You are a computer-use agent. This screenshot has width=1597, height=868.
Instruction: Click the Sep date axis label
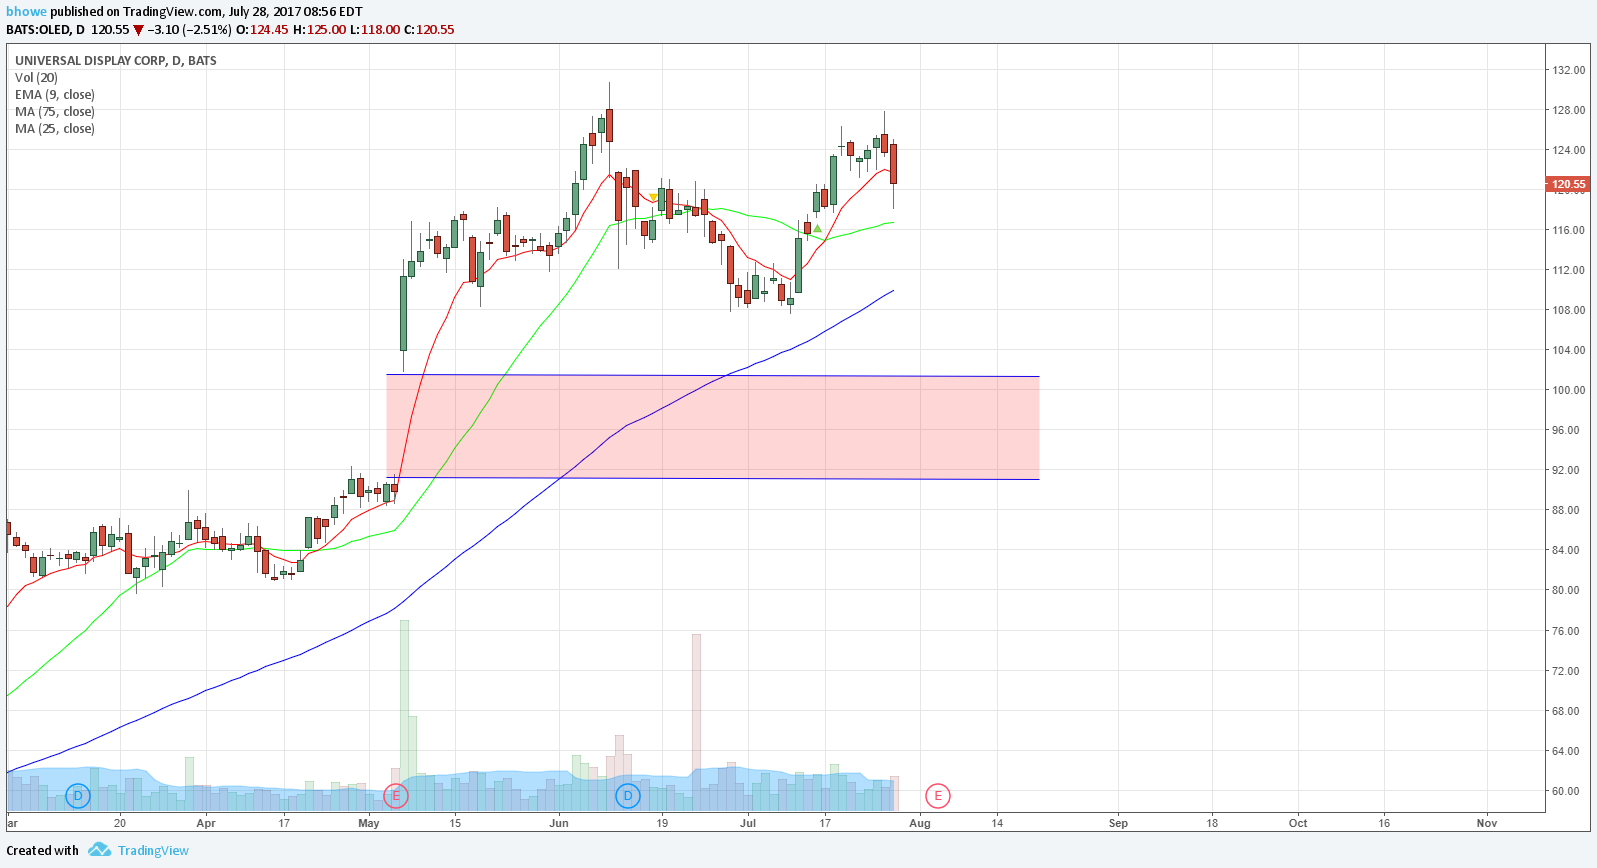point(1118,823)
